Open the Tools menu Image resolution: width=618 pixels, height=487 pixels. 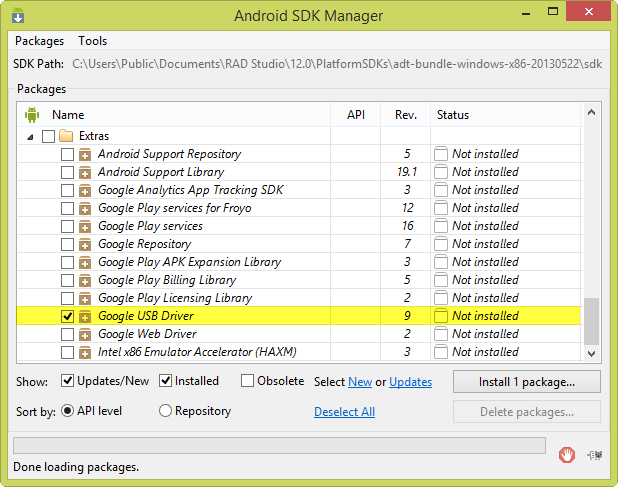pyautogui.click(x=93, y=41)
